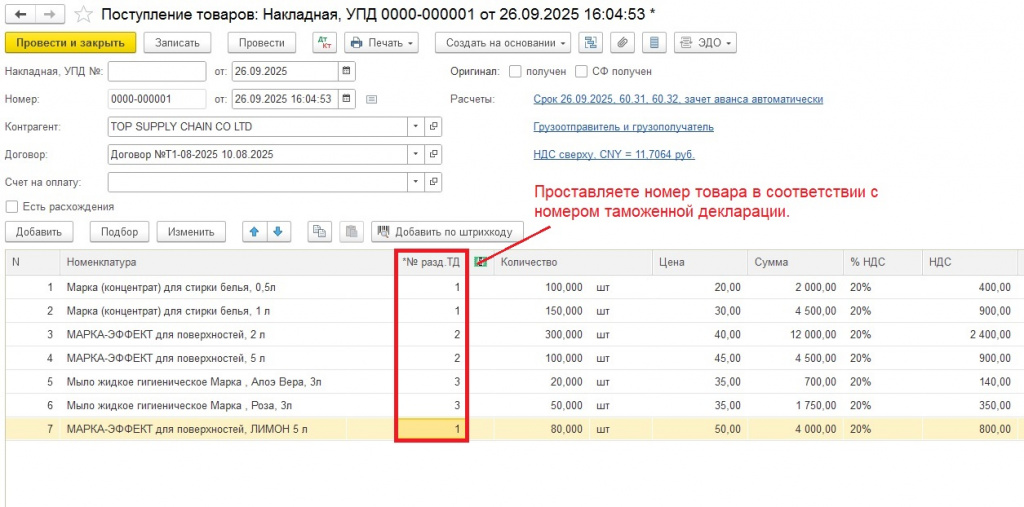Move row down arrow
The image size is (1024, 507).
(x=278, y=231)
